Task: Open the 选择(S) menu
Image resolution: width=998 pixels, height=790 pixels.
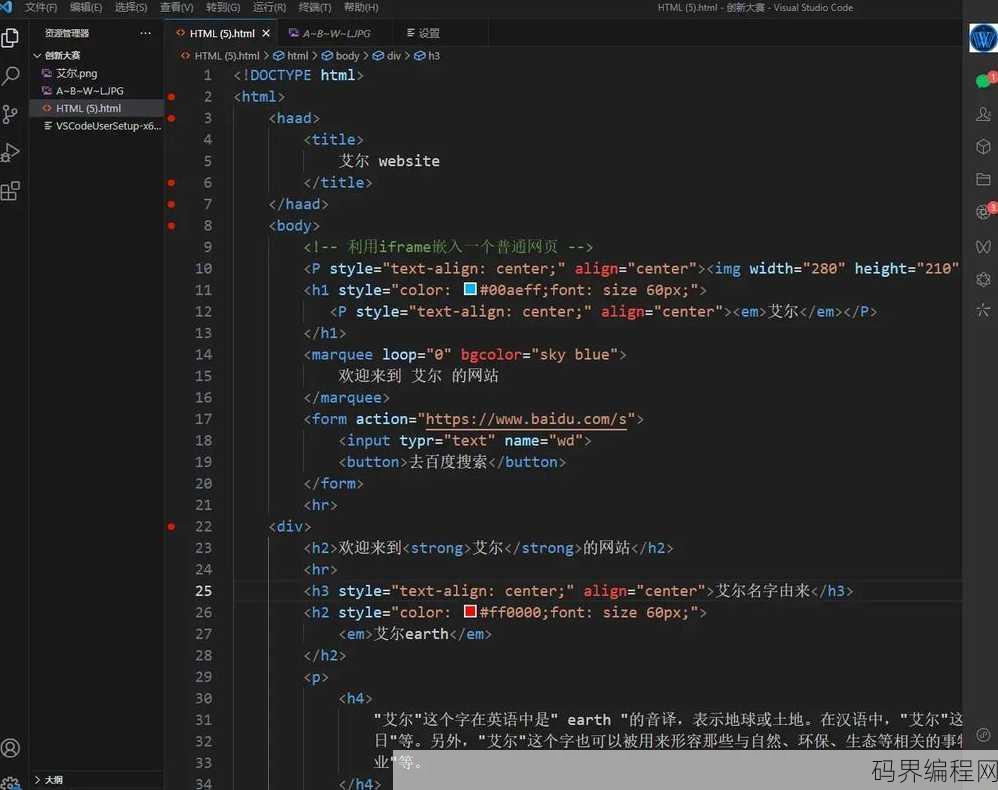Action: pos(131,8)
